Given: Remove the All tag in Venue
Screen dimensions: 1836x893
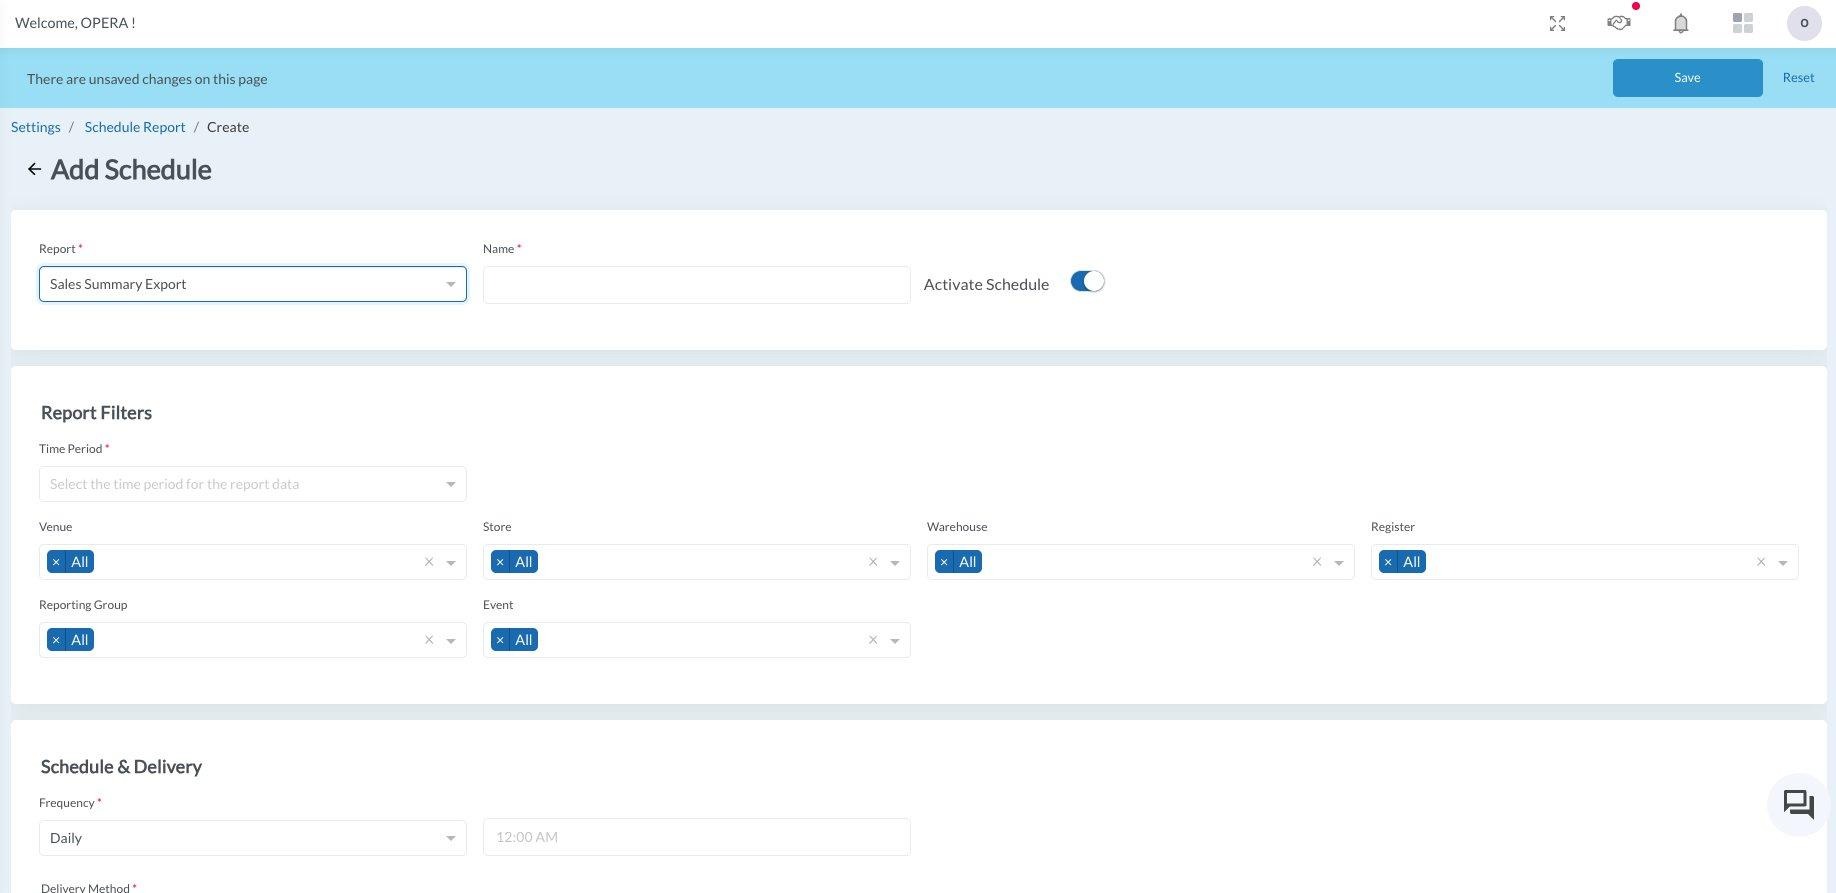Looking at the screenshot, I should coord(56,562).
